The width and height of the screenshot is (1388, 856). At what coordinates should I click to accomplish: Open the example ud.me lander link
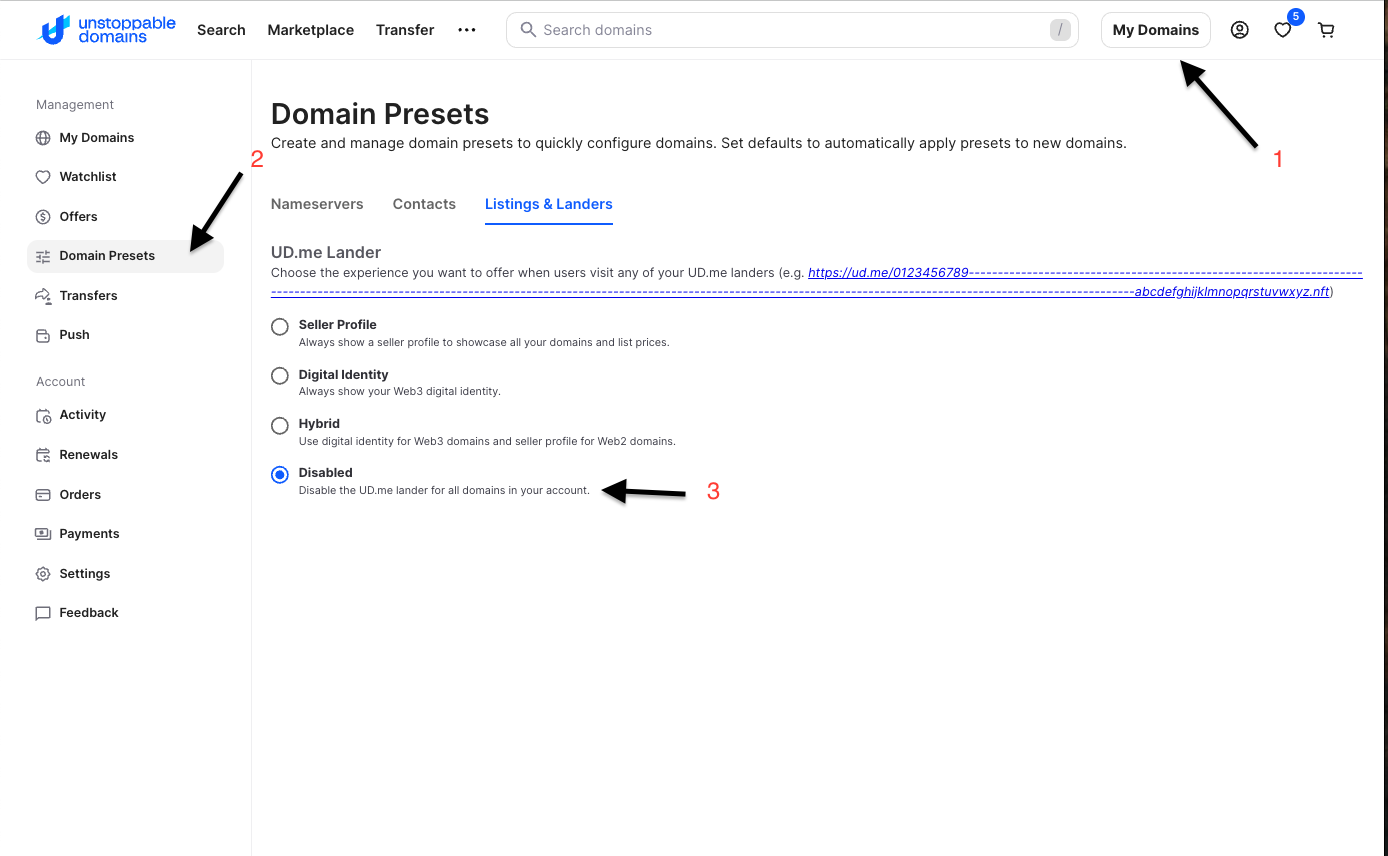[x=816, y=282]
